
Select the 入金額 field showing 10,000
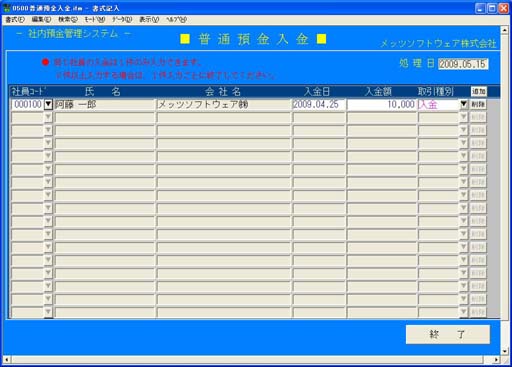382,104
